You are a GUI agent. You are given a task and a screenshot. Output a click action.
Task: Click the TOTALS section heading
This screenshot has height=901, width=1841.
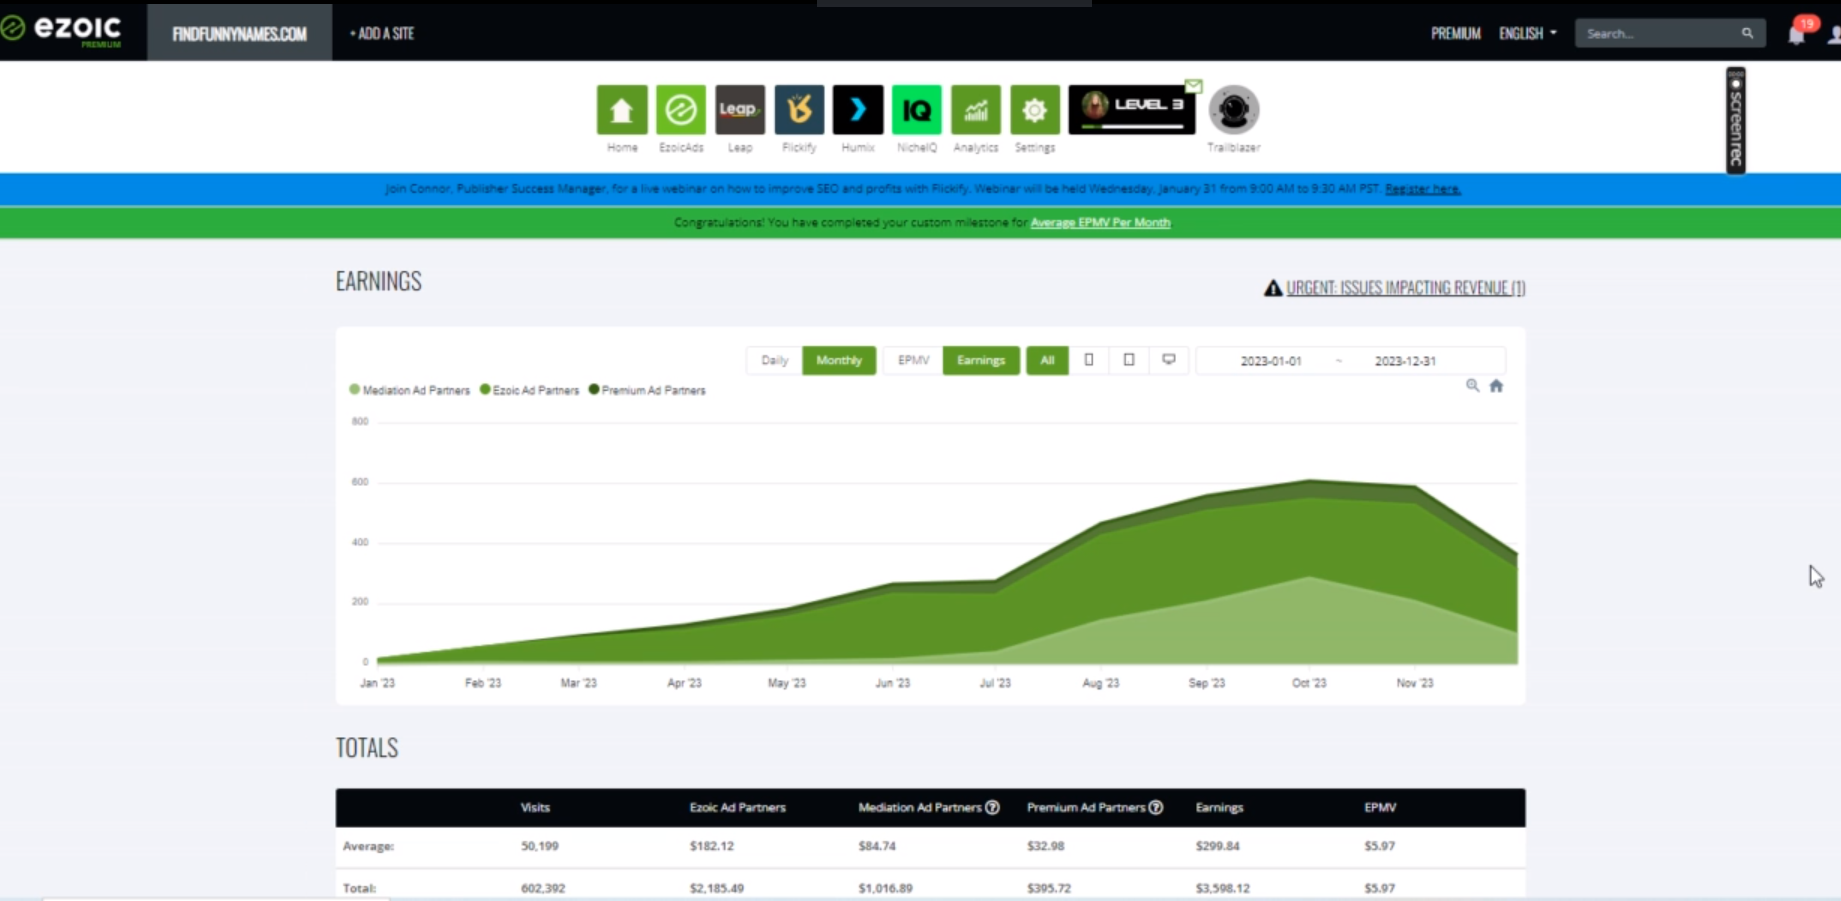pos(367,748)
